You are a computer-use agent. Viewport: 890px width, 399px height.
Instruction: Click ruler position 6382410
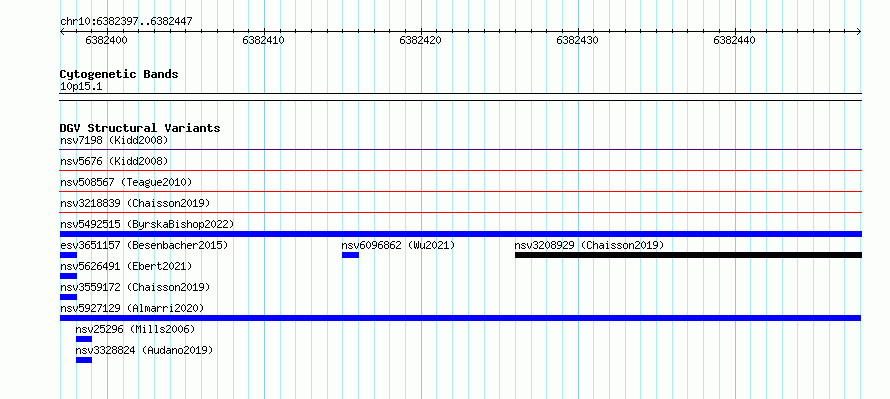tap(263, 41)
